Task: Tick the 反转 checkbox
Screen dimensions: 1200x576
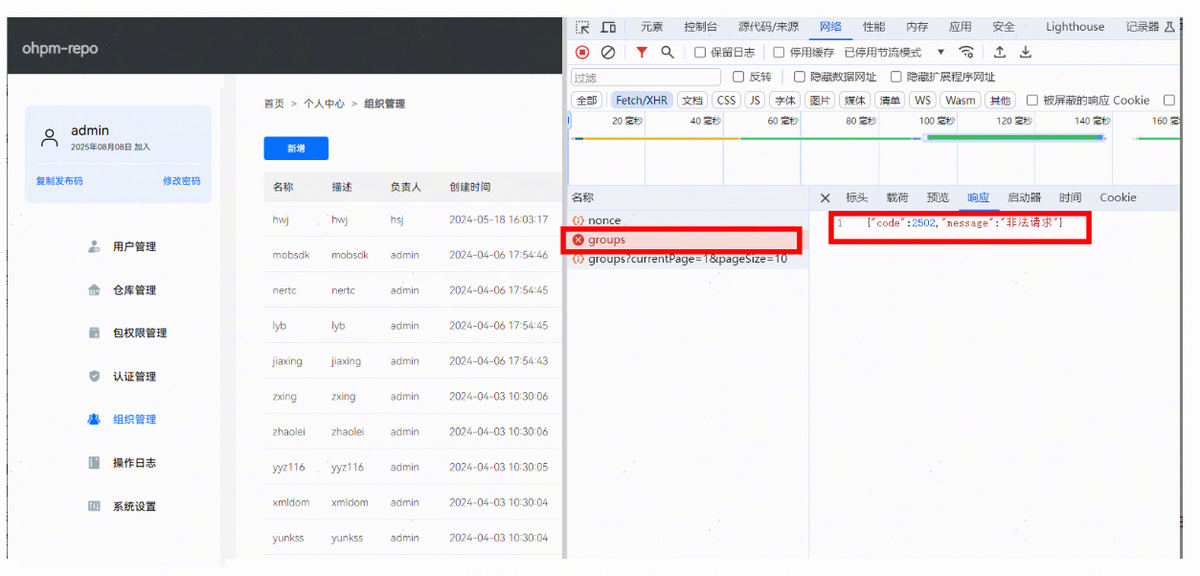Action: point(738,77)
